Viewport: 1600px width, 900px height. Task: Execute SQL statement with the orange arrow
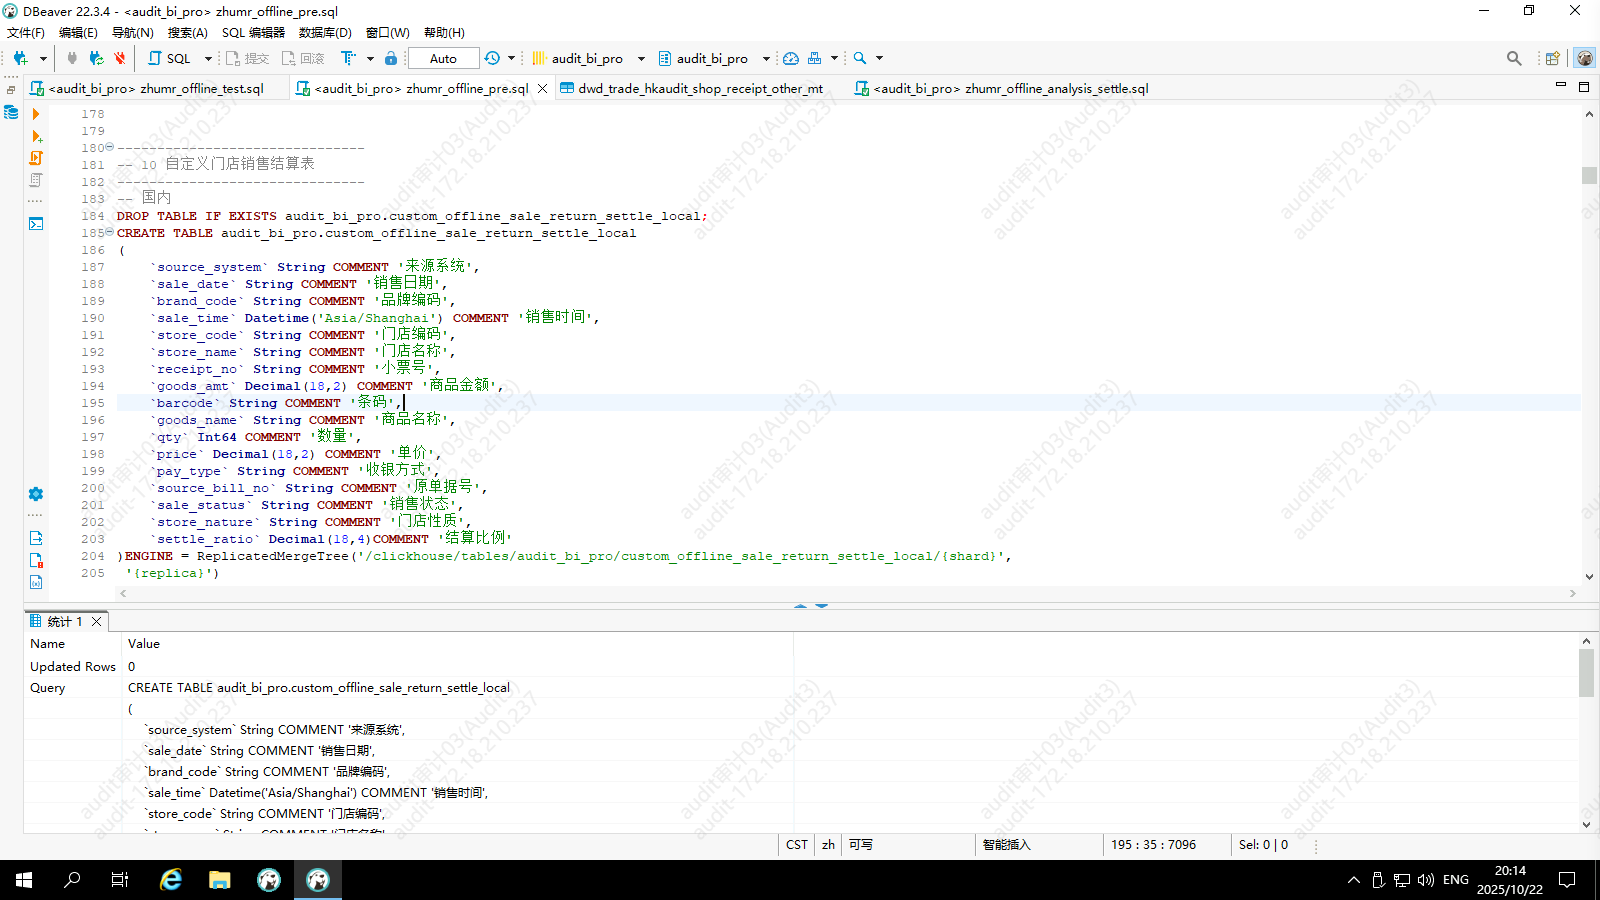[36, 114]
